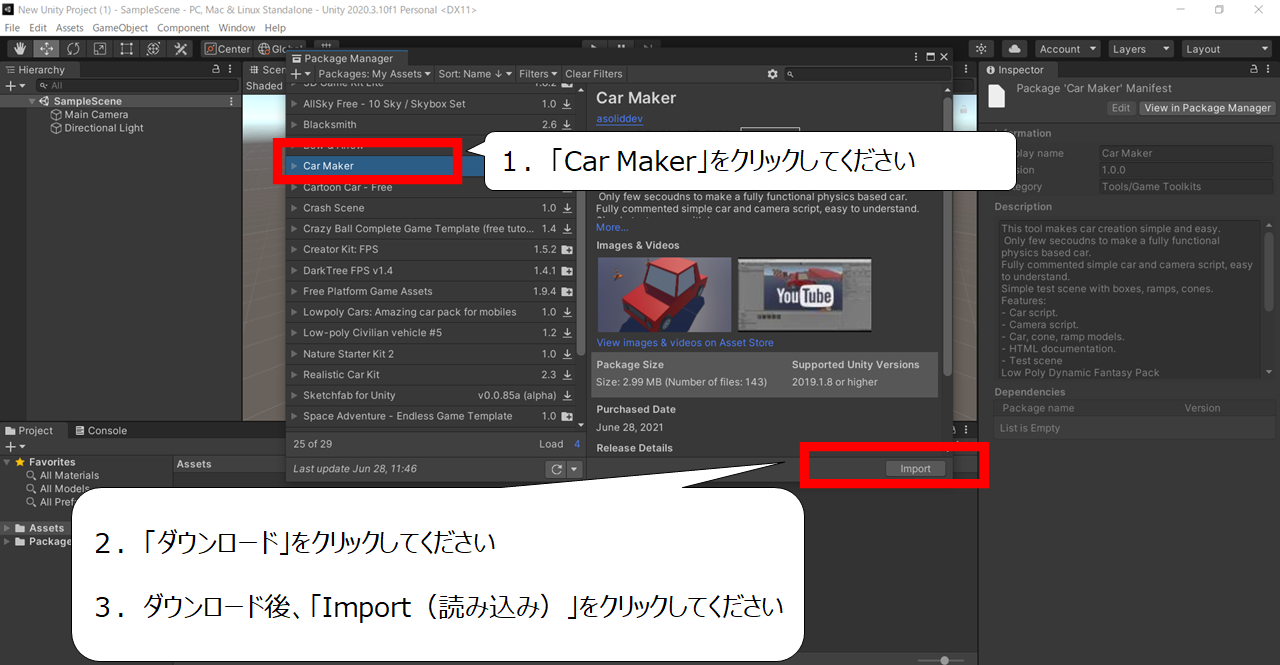Open Inspector panel more options menu

[x=1270, y=70]
